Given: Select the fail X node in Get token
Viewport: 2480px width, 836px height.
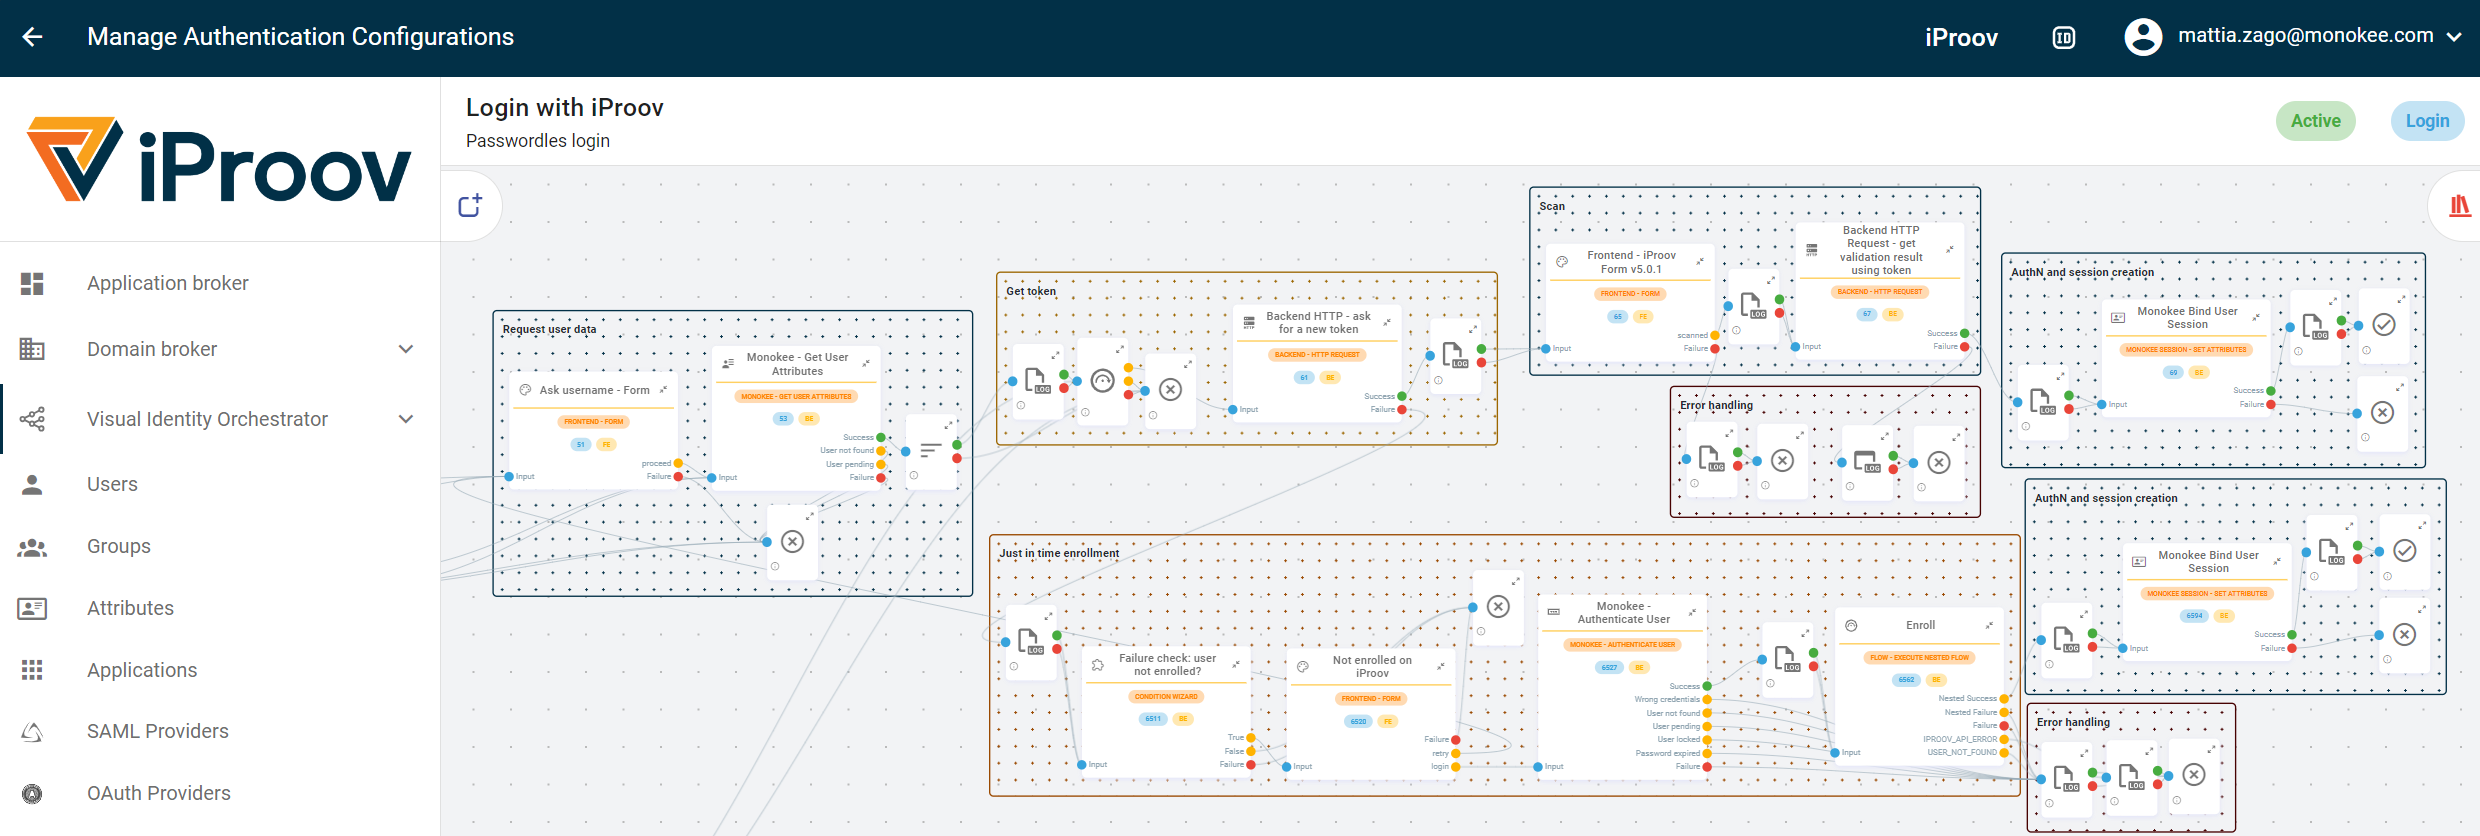Looking at the screenshot, I should pyautogui.click(x=1170, y=389).
